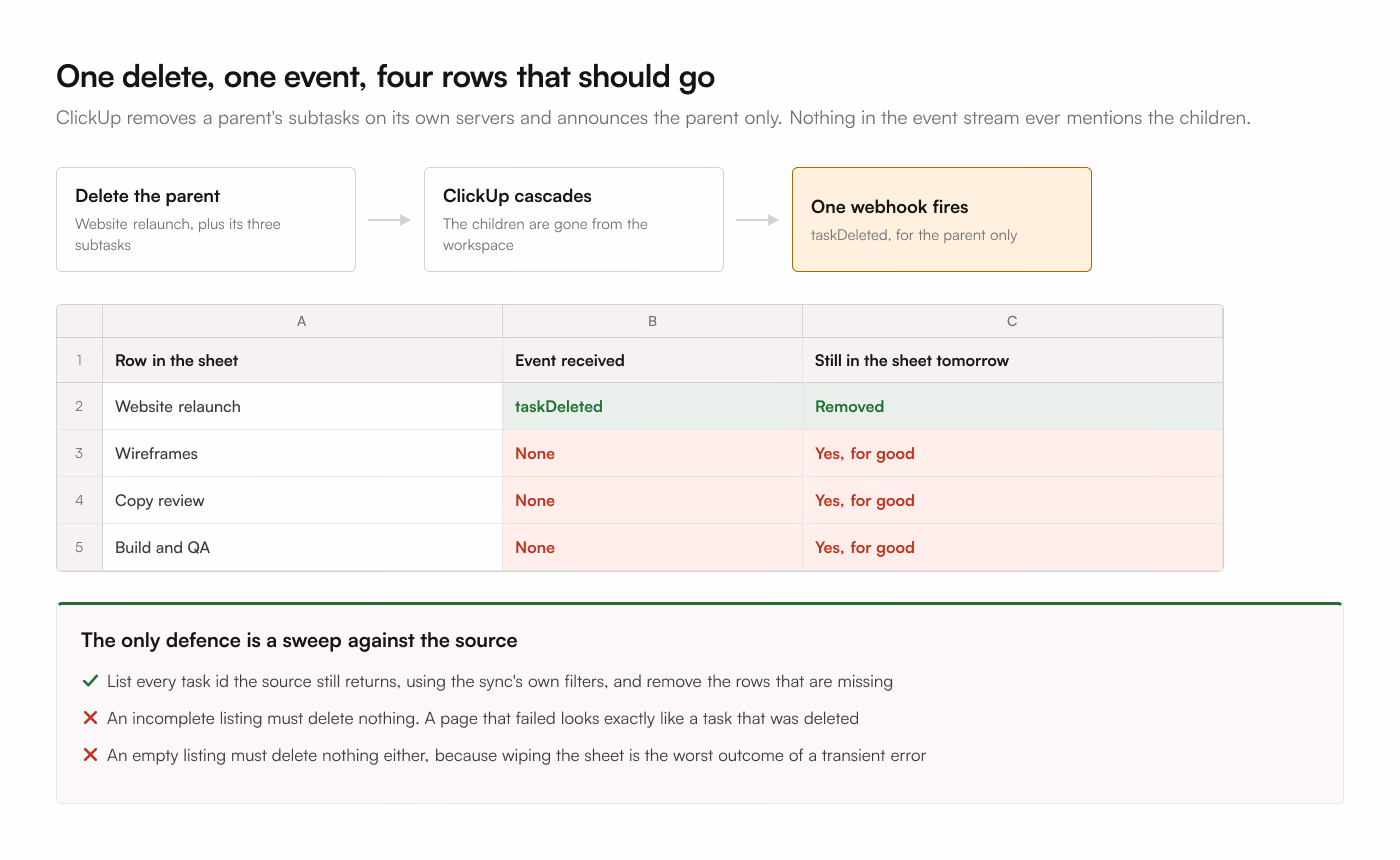Click the 'Website relaunch' cell in row 2
The width and height of the screenshot is (1400, 860).
click(x=302, y=406)
